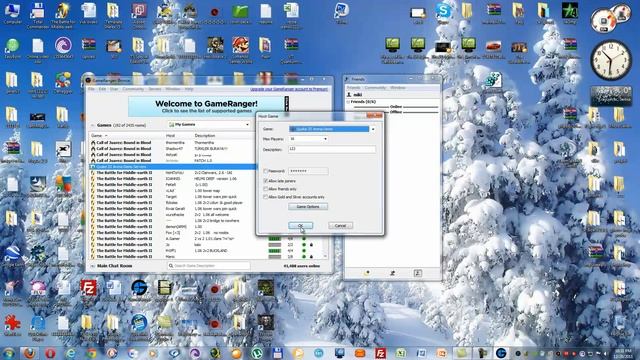Open the File menu in GameRanger
Viewport: 640px width, 360px height.
[91, 89]
